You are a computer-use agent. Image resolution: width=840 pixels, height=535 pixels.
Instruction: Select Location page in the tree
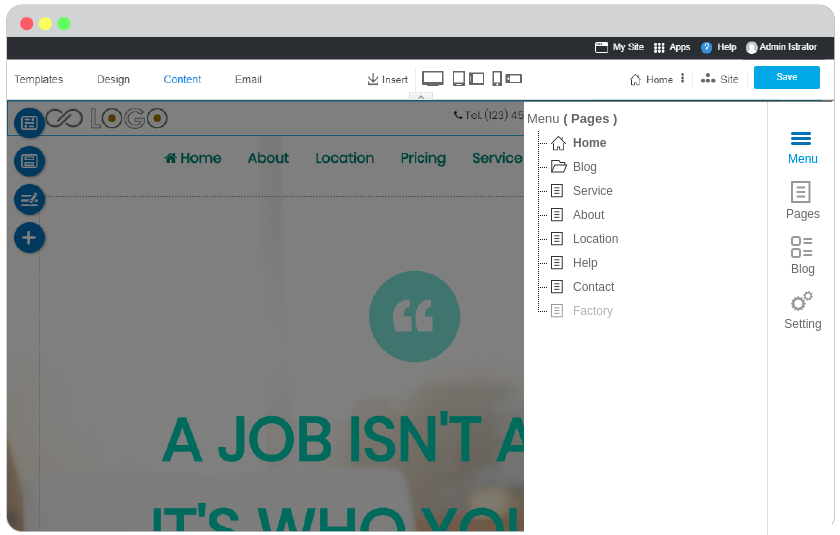pos(595,239)
